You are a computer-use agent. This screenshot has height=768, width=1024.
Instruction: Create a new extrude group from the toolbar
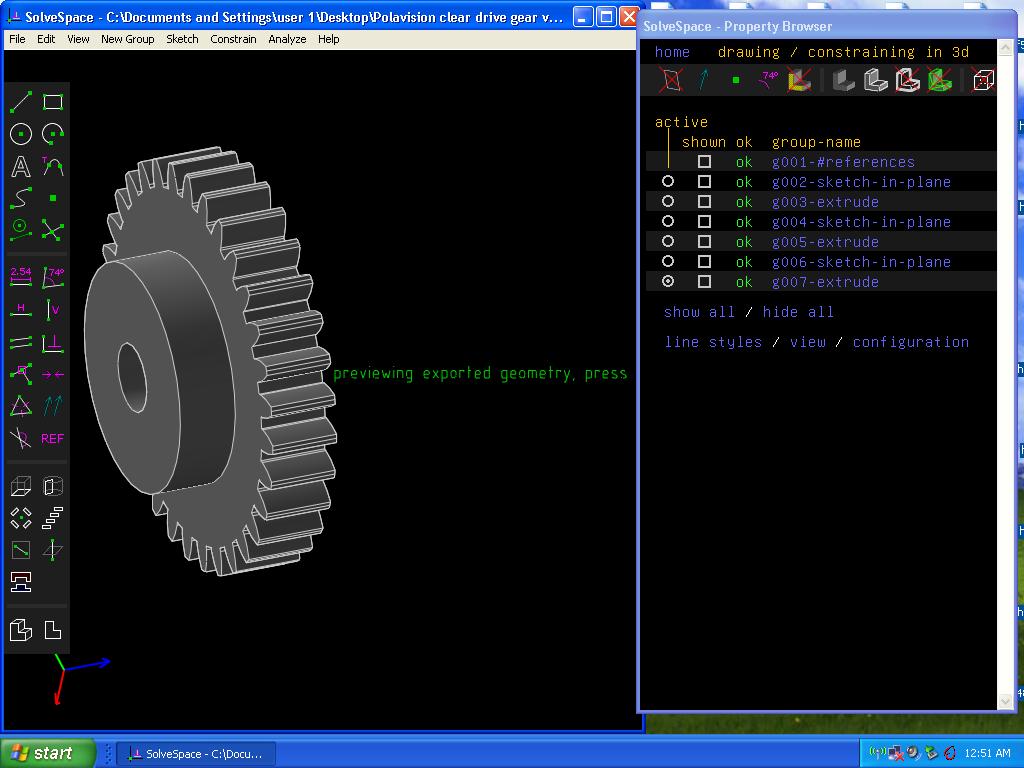(x=20, y=487)
